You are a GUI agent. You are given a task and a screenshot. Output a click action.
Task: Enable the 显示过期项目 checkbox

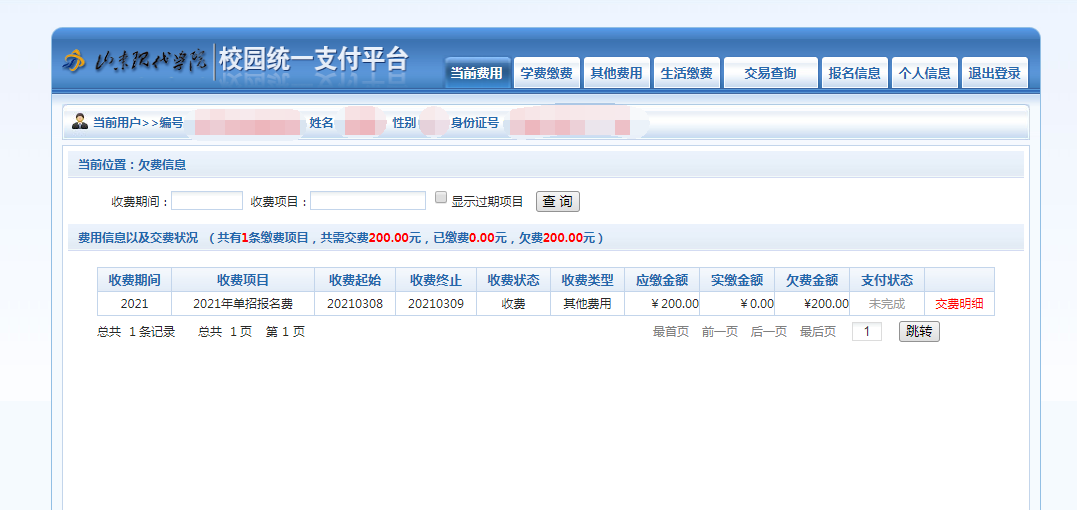coord(441,198)
